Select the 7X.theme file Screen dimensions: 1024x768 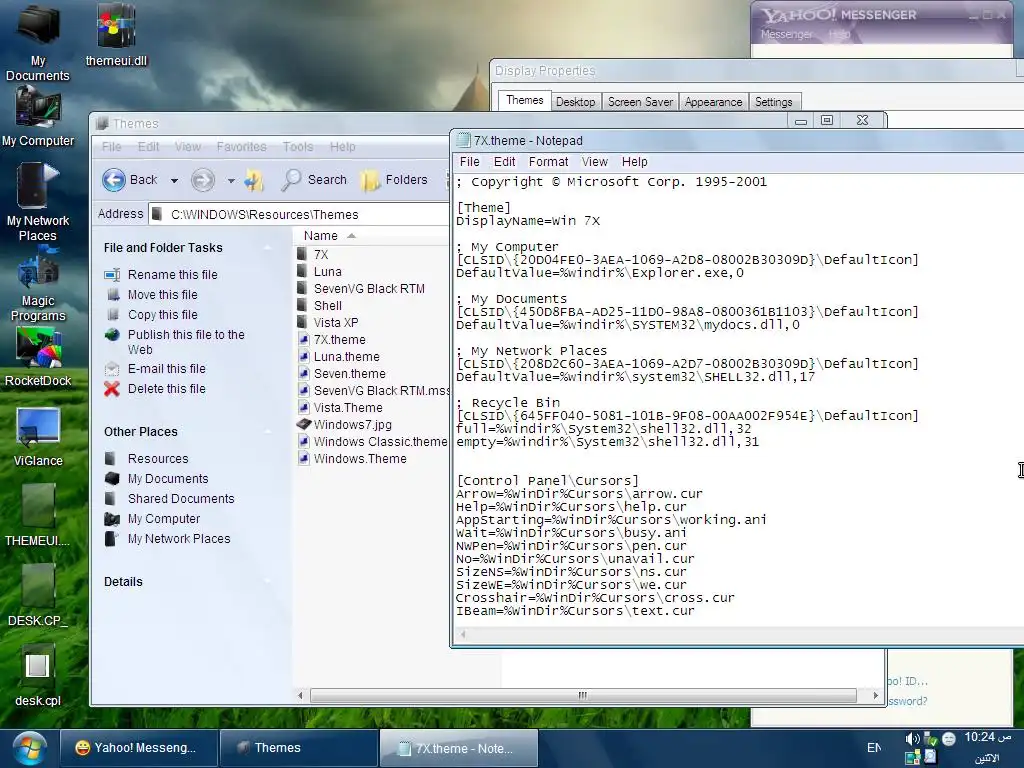point(339,340)
